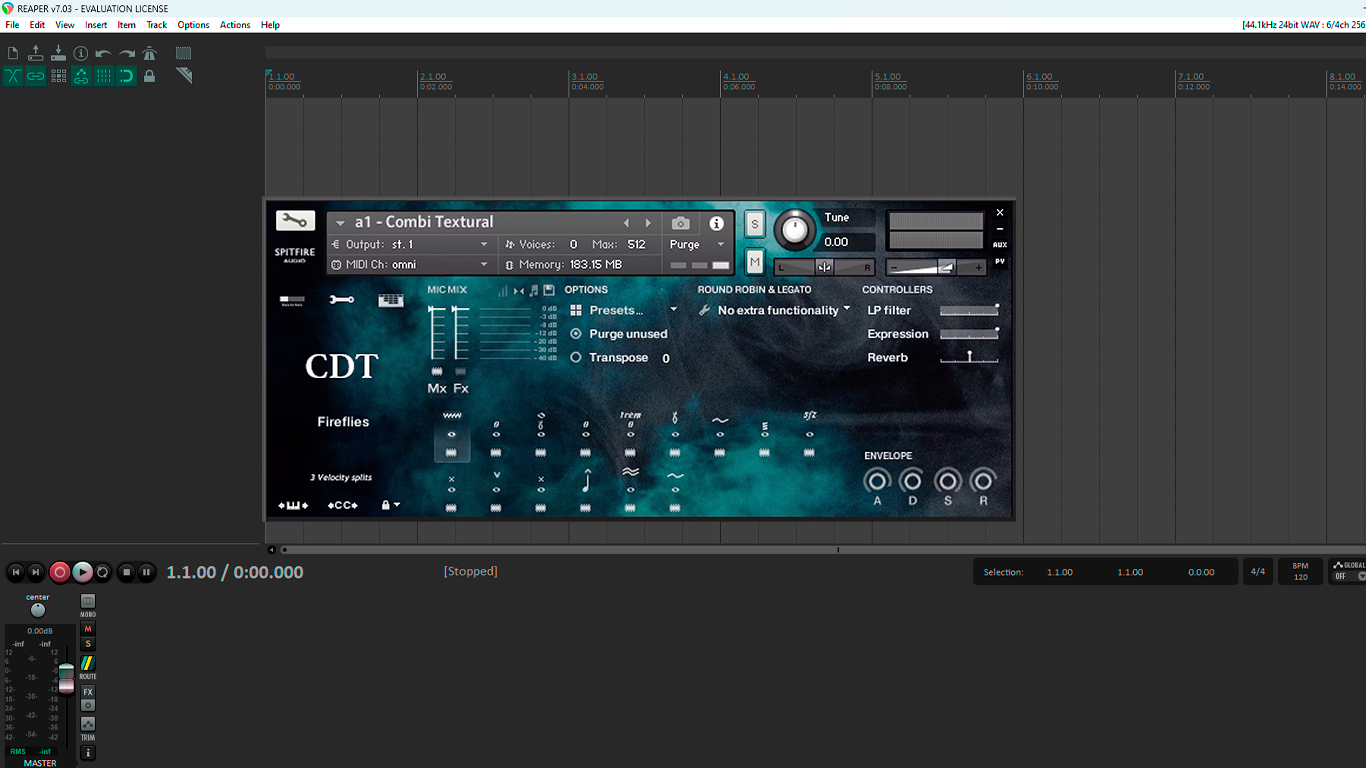
Task: Open the Track menu
Action: (x=157, y=25)
